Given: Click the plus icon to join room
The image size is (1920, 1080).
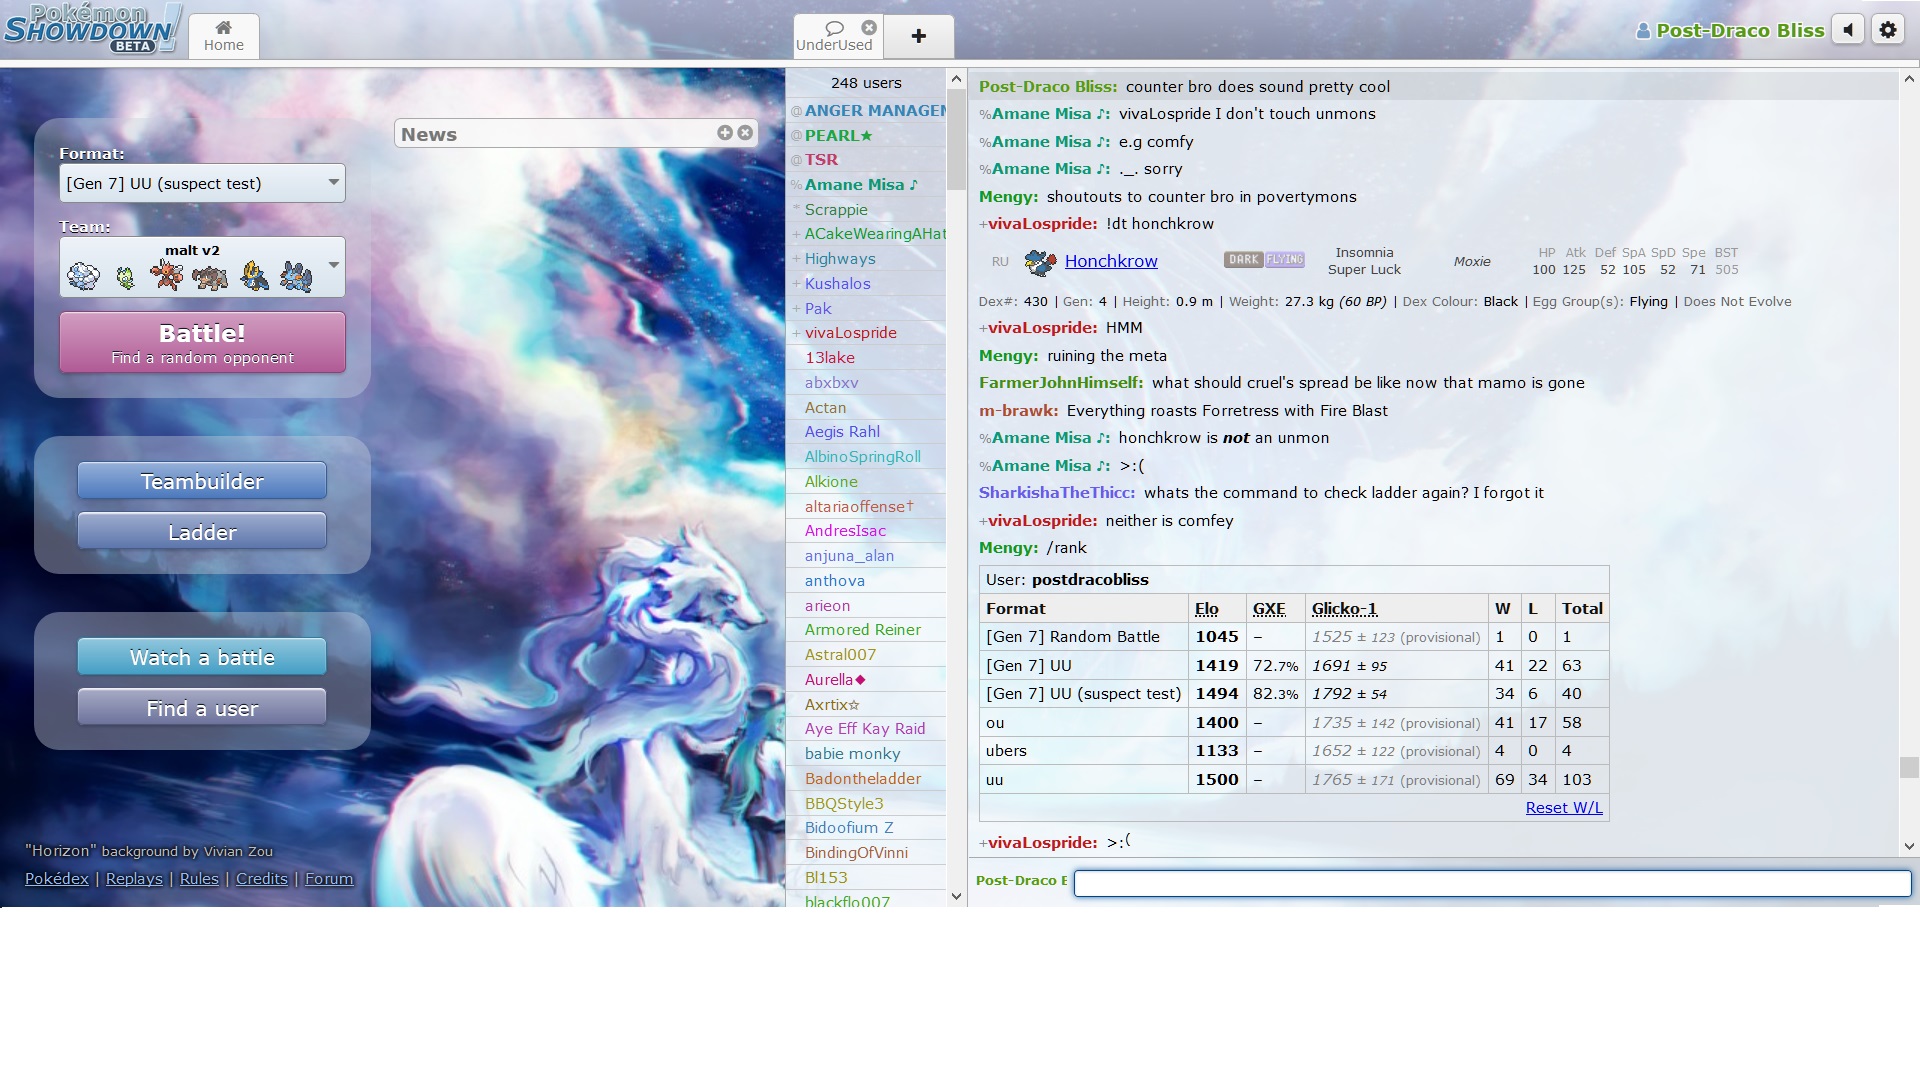Looking at the screenshot, I should pyautogui.click(x=918, y=37).
